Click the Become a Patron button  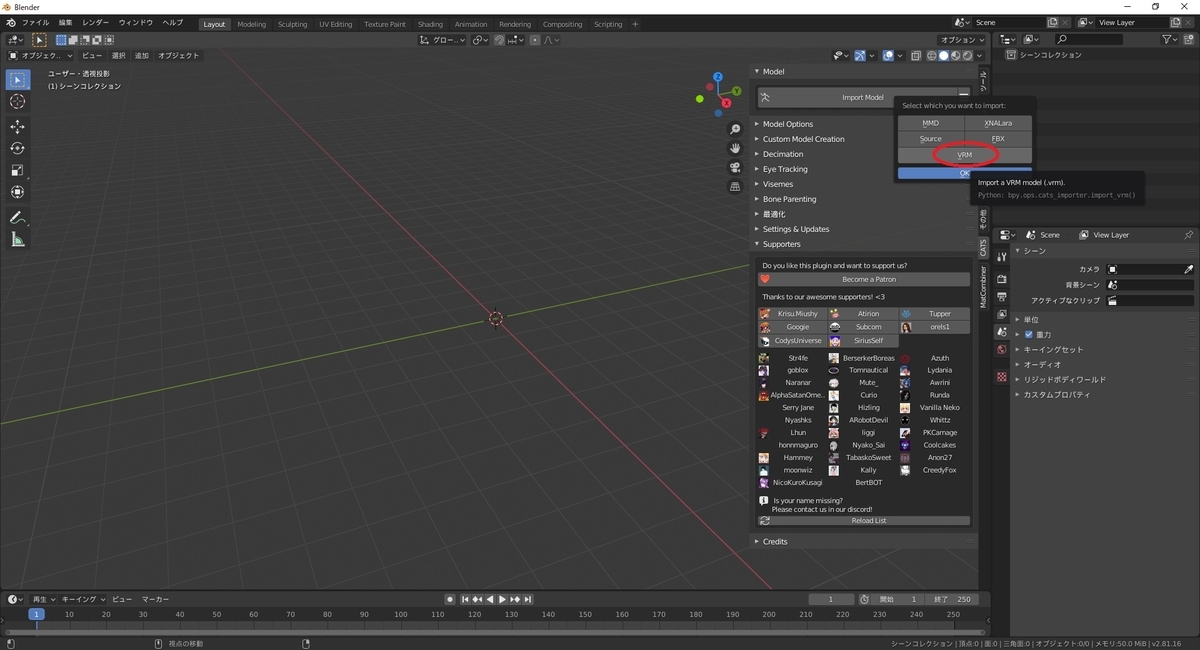(864, 280)
